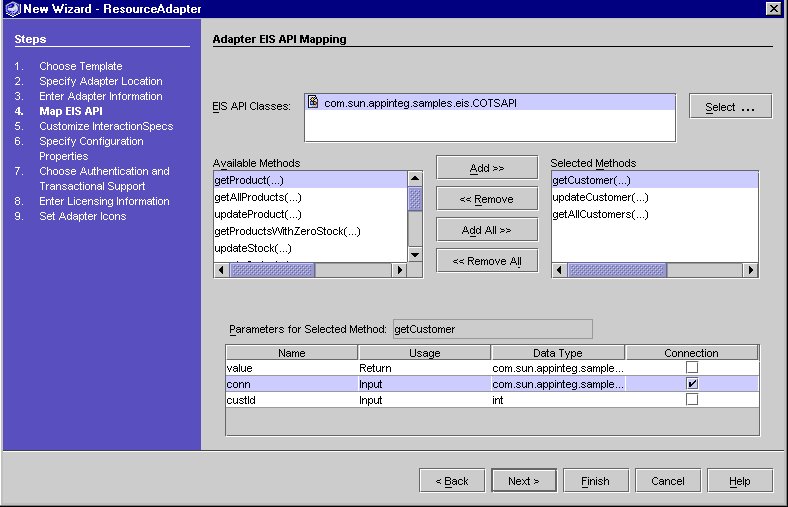Image resolution: width=788 pixels, height=507 pixels.
Task: Click step 6 Specify Configuration Properties
Action: (91, 148)
